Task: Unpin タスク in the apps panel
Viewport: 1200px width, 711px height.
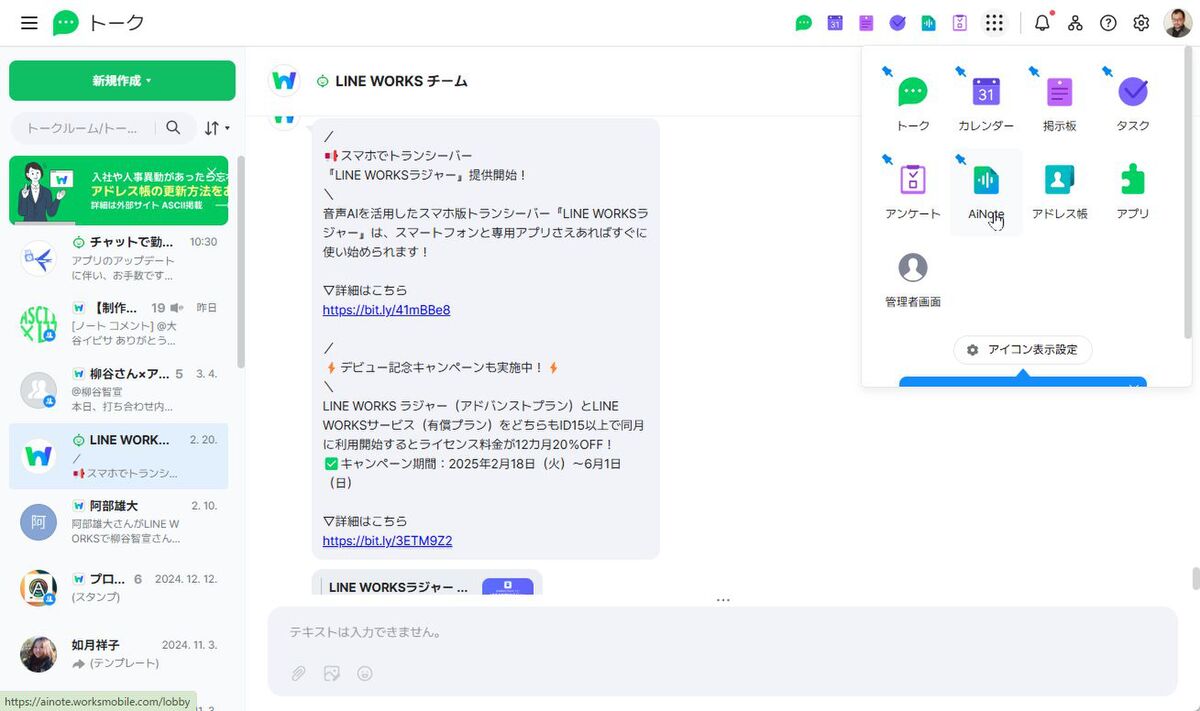Action: tap(1107, 72)
